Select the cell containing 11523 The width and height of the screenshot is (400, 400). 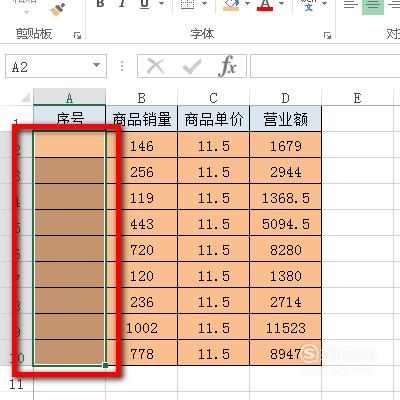[x=286, y=327]
